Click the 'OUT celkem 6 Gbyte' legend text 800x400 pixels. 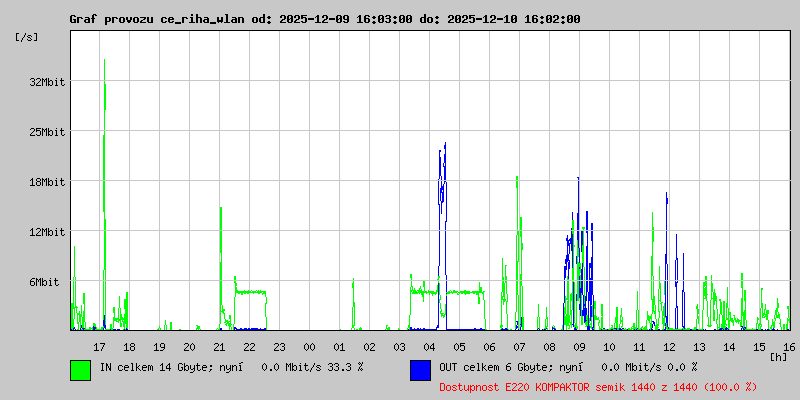[x=495, y=367]
